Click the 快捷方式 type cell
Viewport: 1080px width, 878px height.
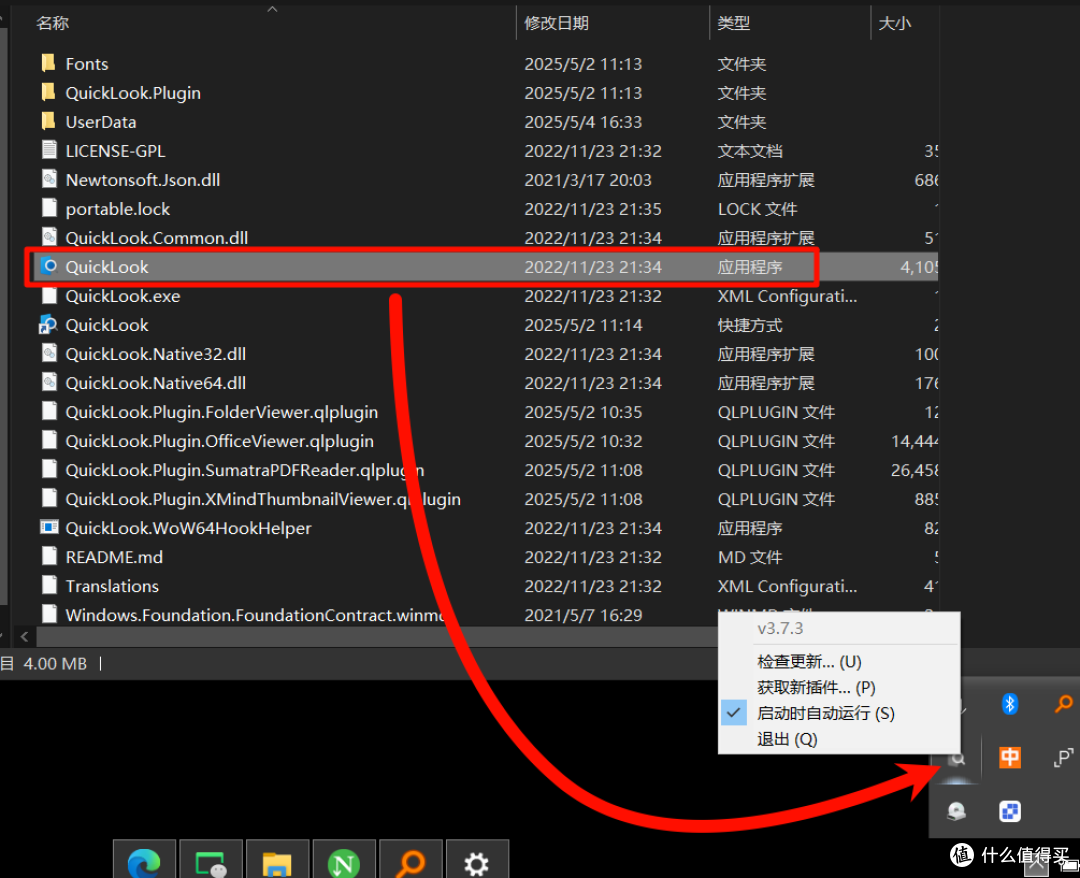pyautogui.click(x=750, y=324)
